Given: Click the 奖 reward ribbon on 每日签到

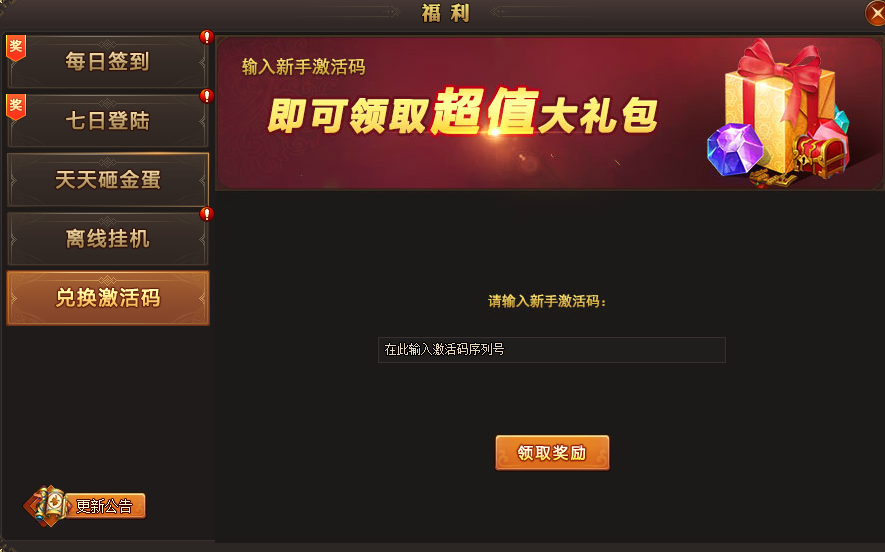Looking at the screenshot, I should click(x=16, y=47).
